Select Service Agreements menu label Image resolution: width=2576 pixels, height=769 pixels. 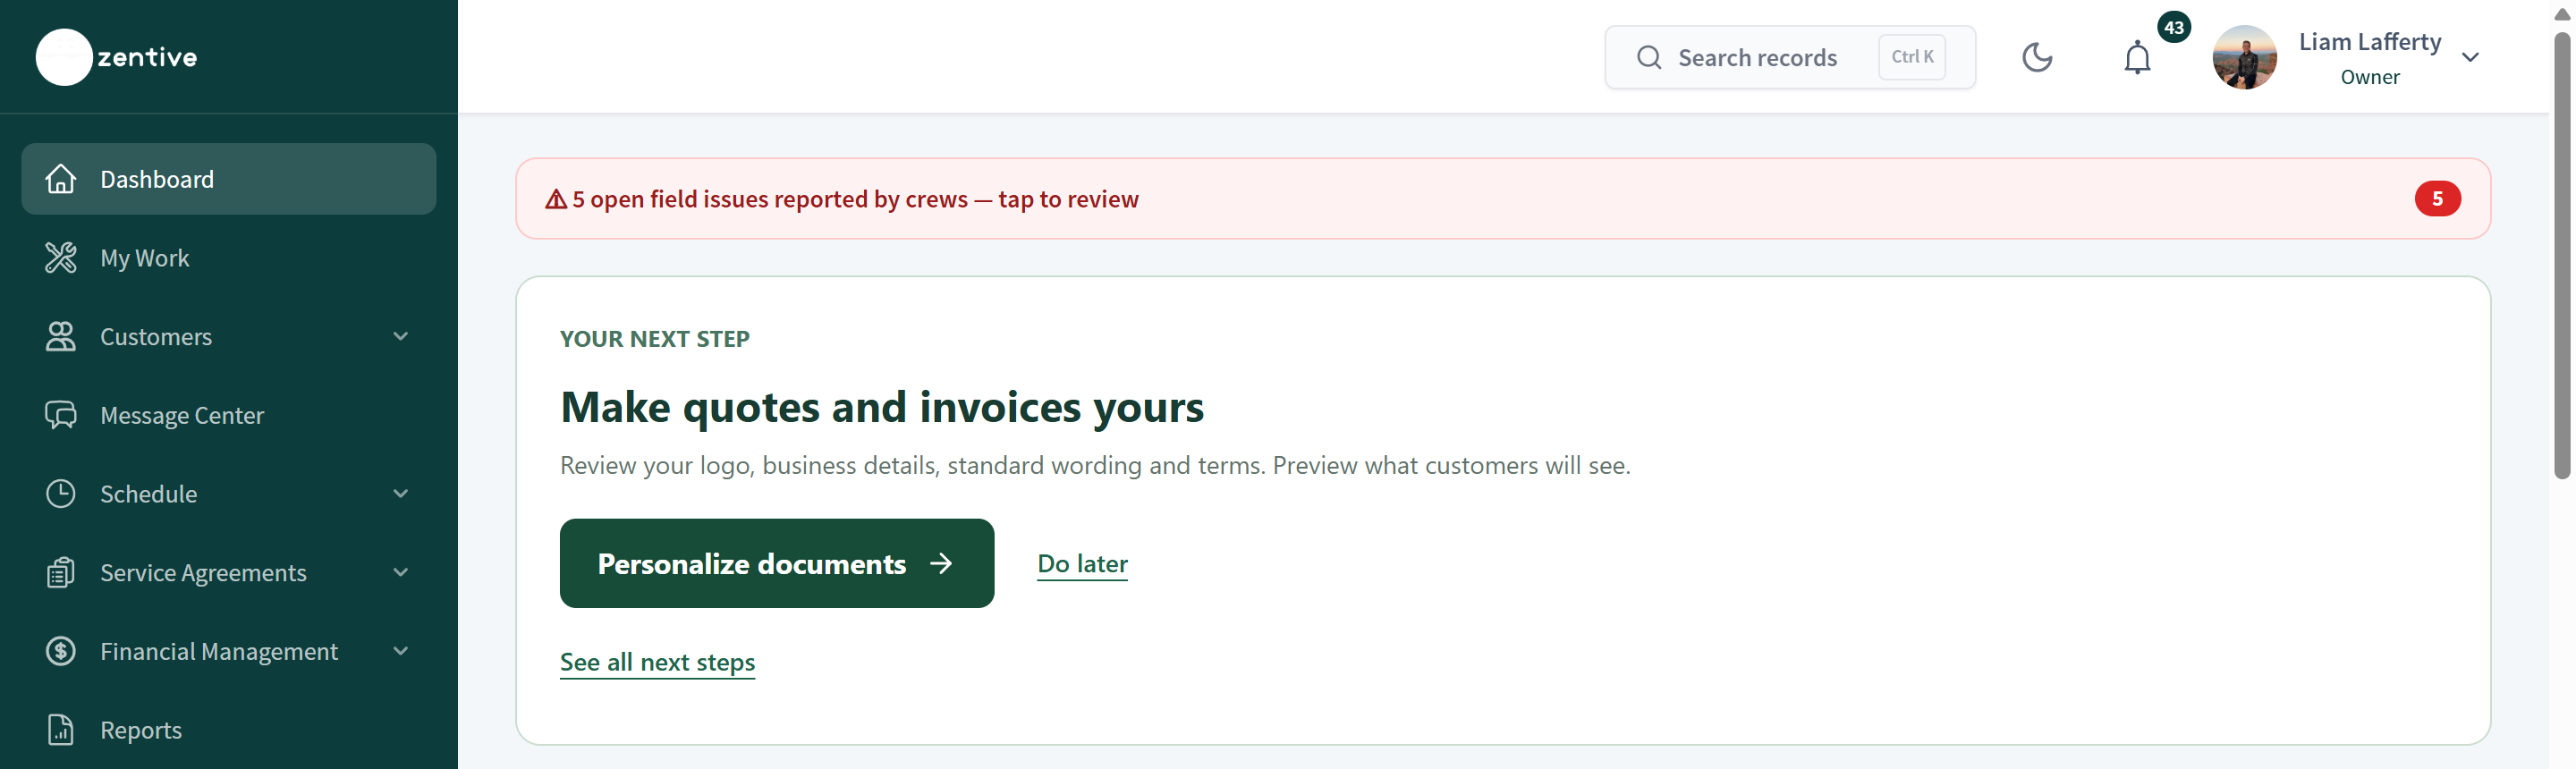click(203, 573)
